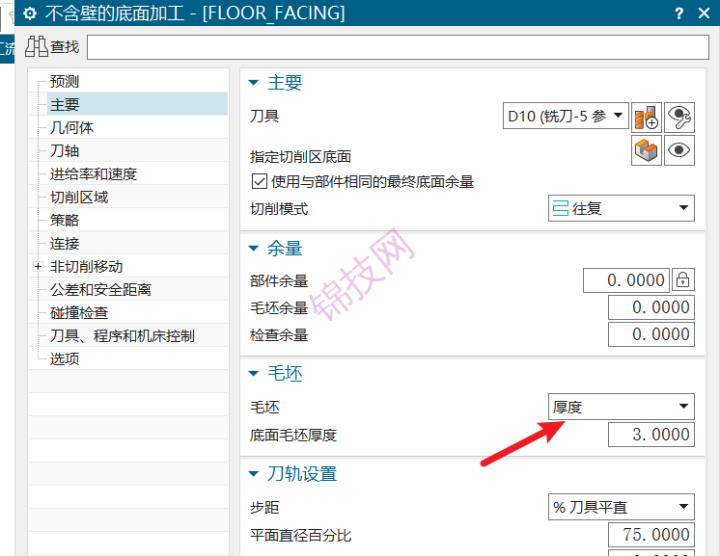The width and height of the screenshot is (720, 556).
Task: Collapse the 毛坯 section
Action: pos(253,373)
